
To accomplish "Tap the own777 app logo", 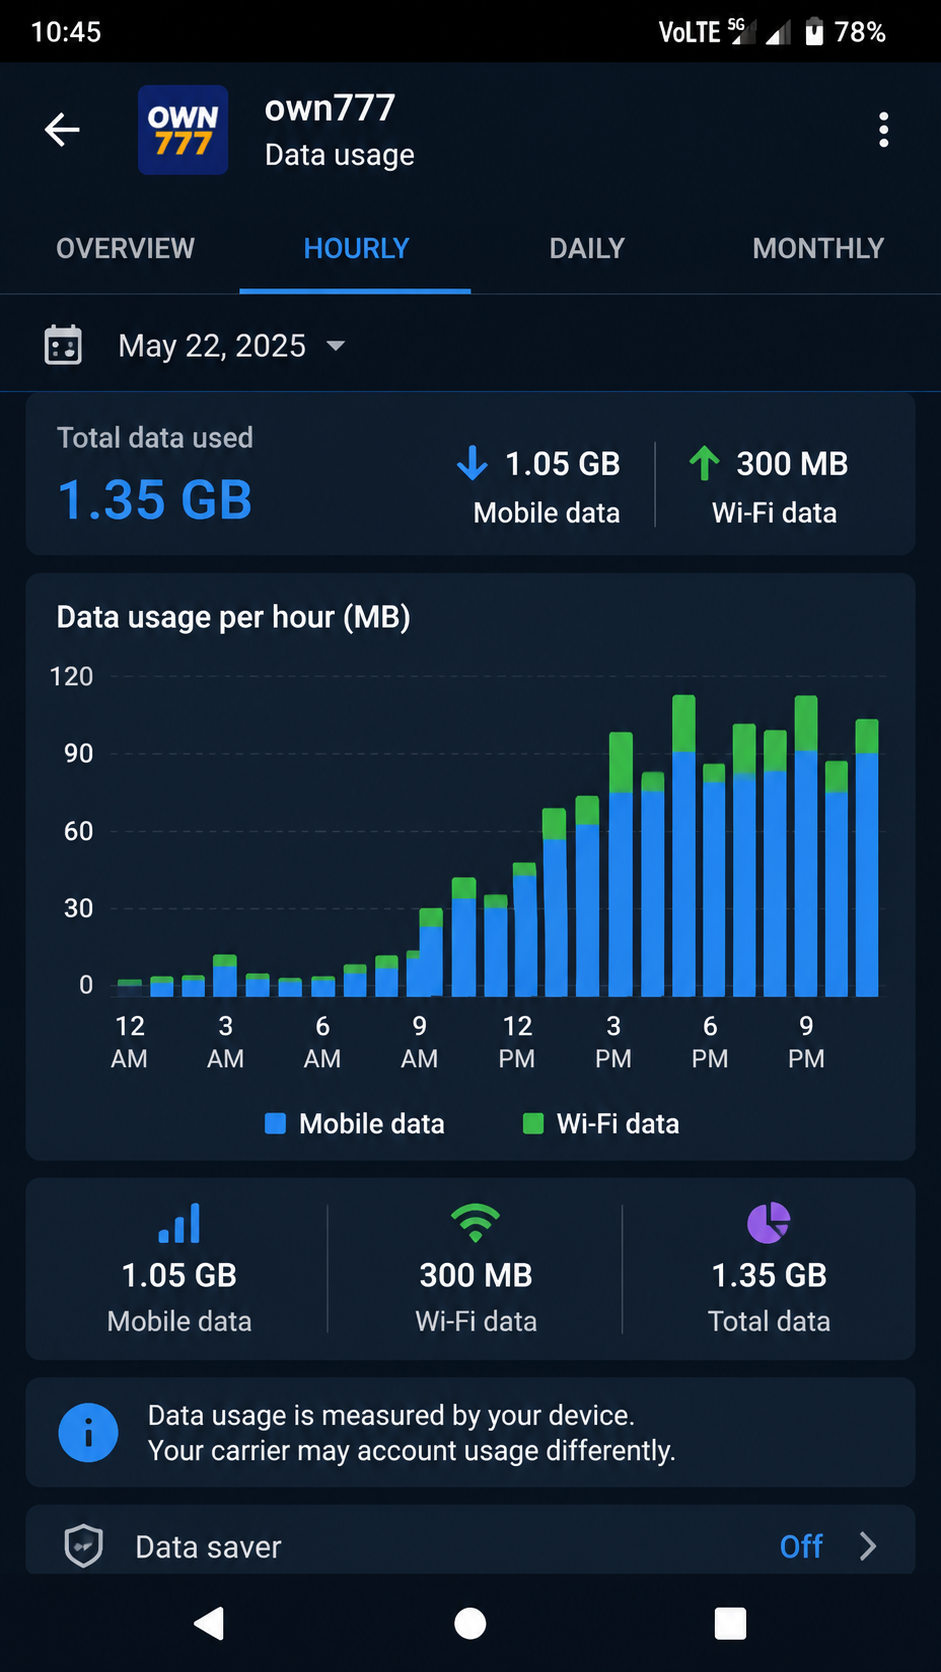I will pos(183,130).
